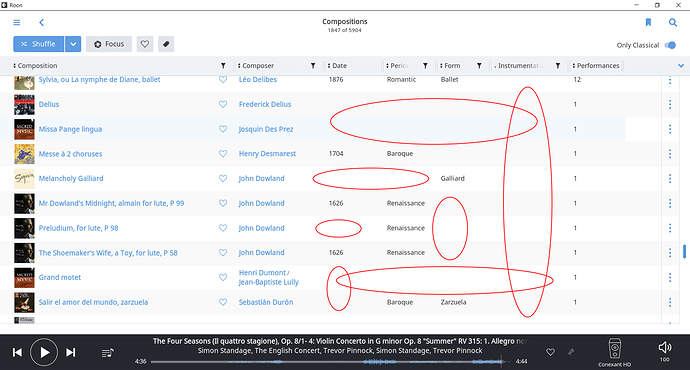690x370 pixels.
Task: Filter the Form column
Action: 479,66
